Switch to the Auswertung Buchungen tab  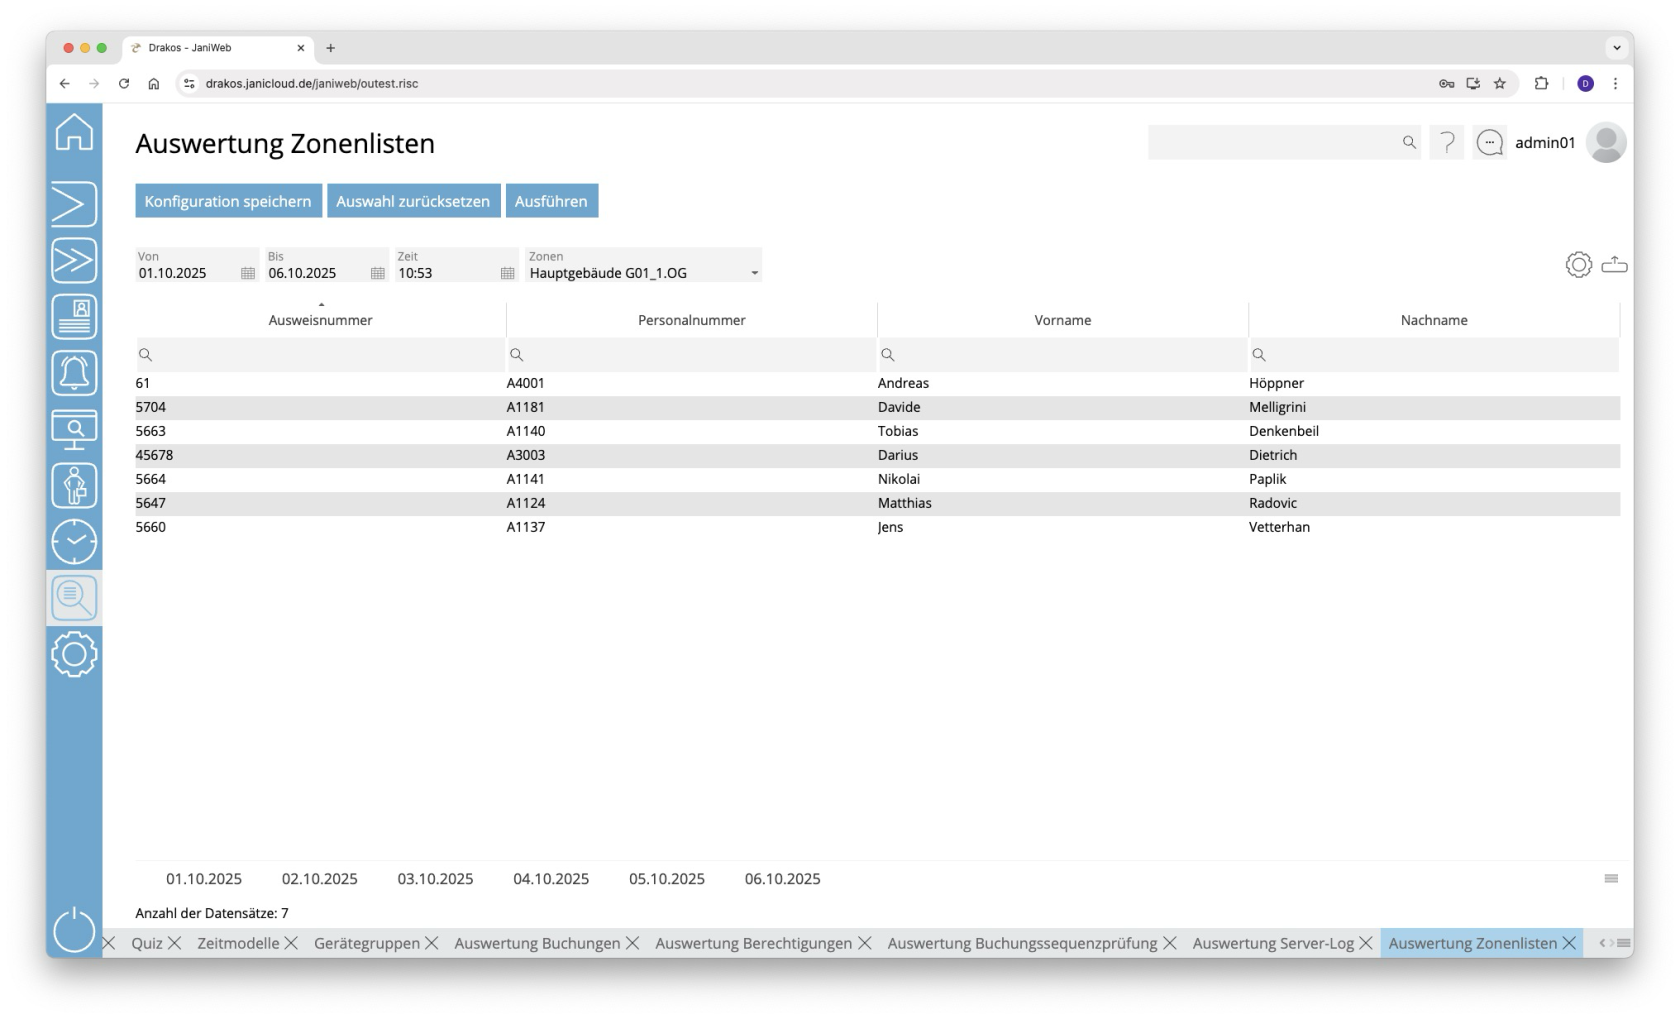tap(537, 944)
